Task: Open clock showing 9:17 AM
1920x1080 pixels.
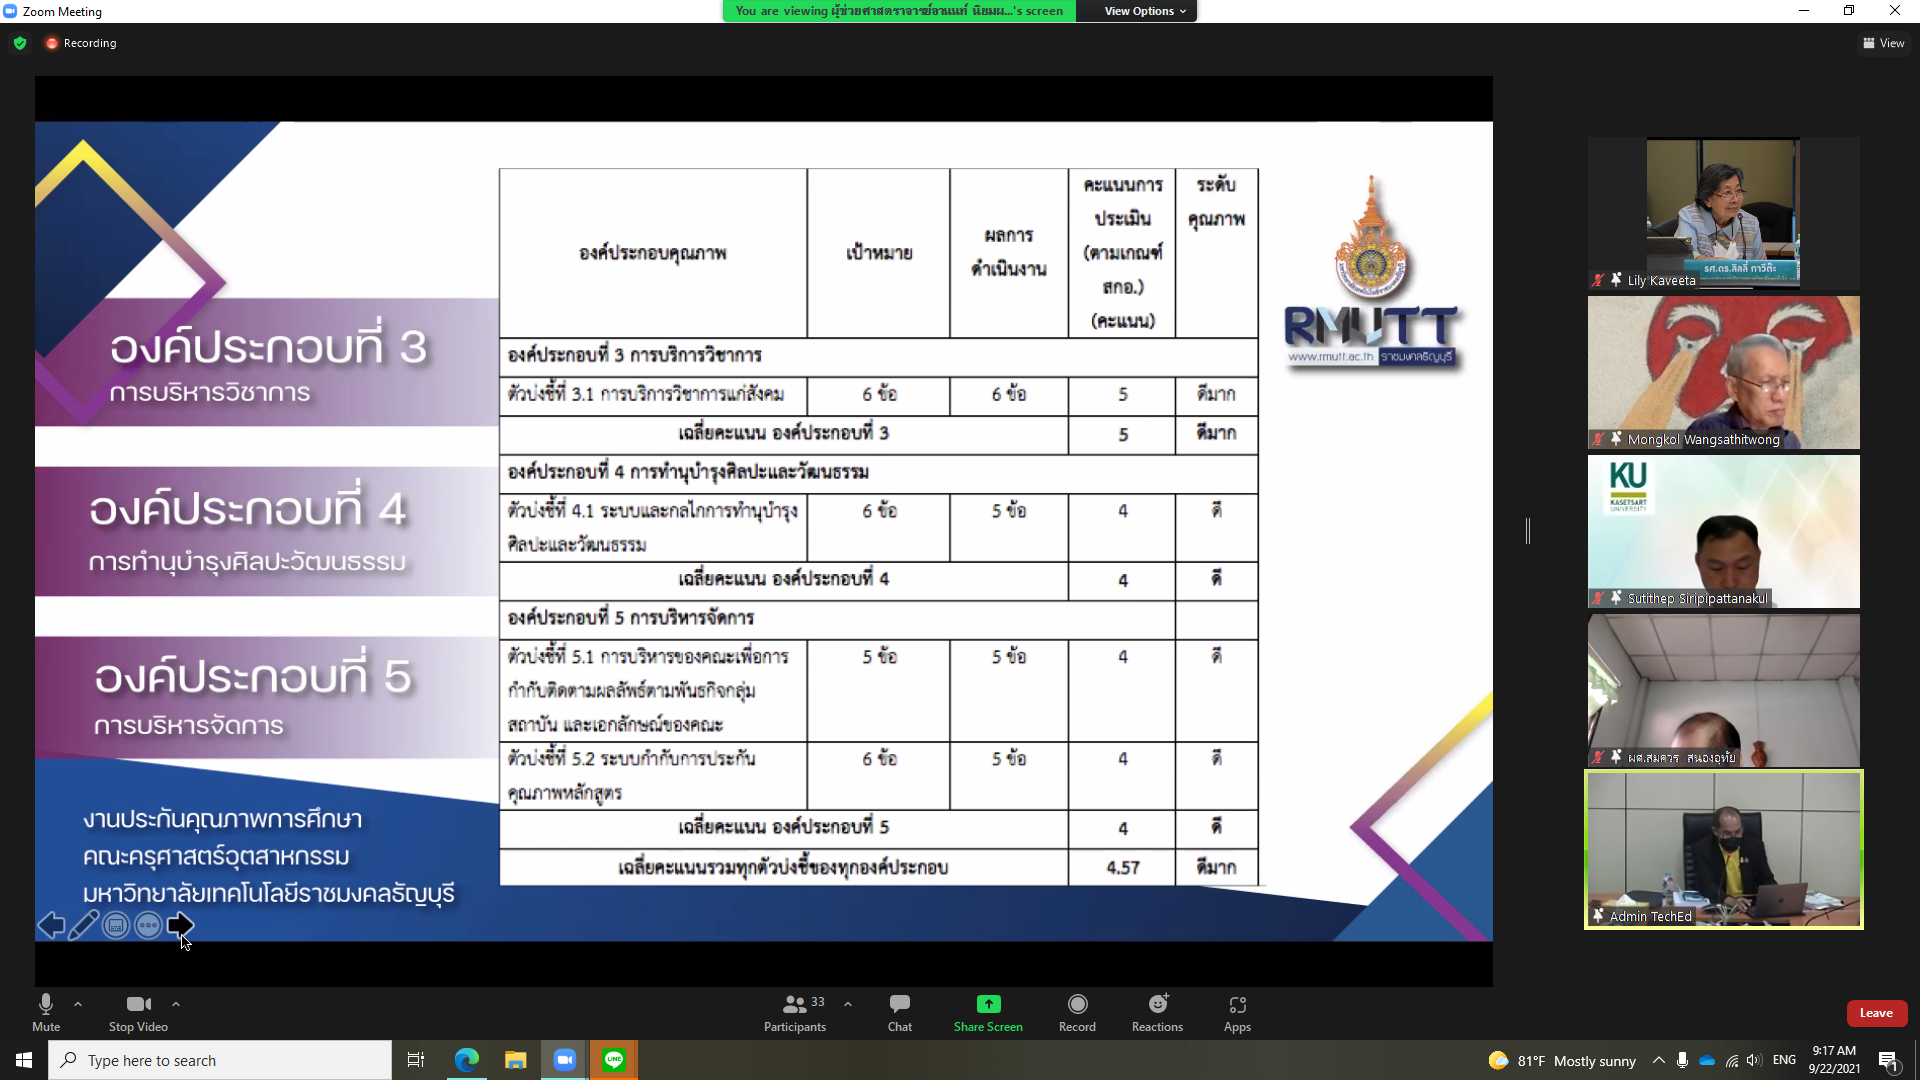Action: [1834, 1060]
